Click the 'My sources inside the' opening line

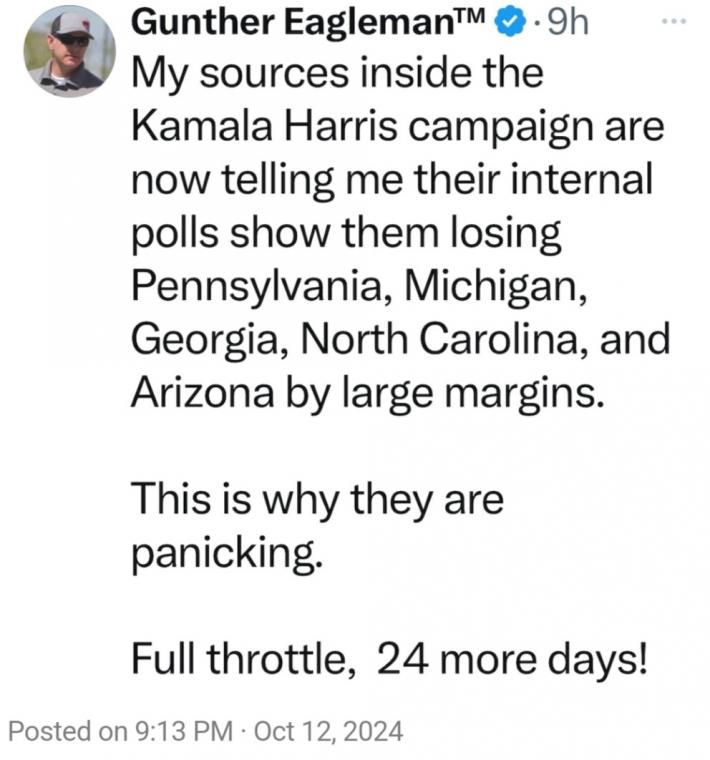tap(337, 74)
